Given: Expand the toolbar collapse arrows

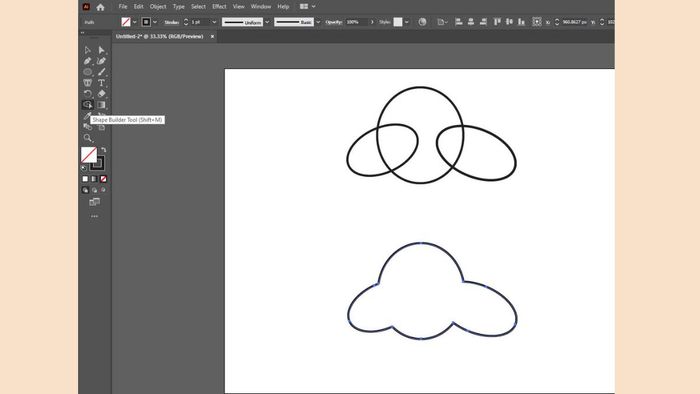Looking at the screenshot, I should 82,33.
